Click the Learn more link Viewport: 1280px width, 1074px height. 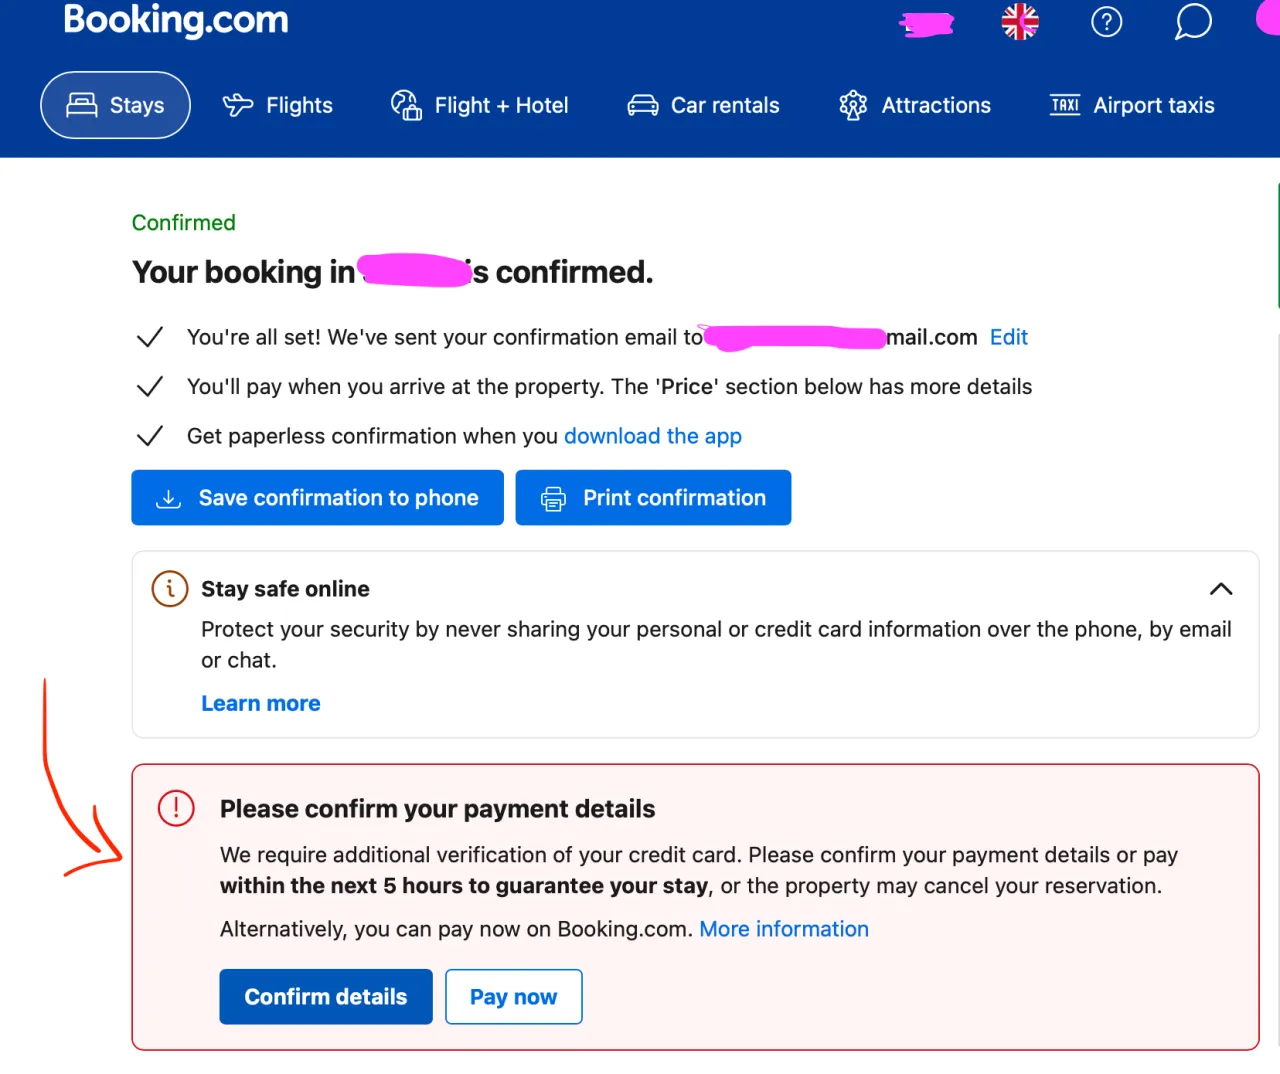coord(261,704)
